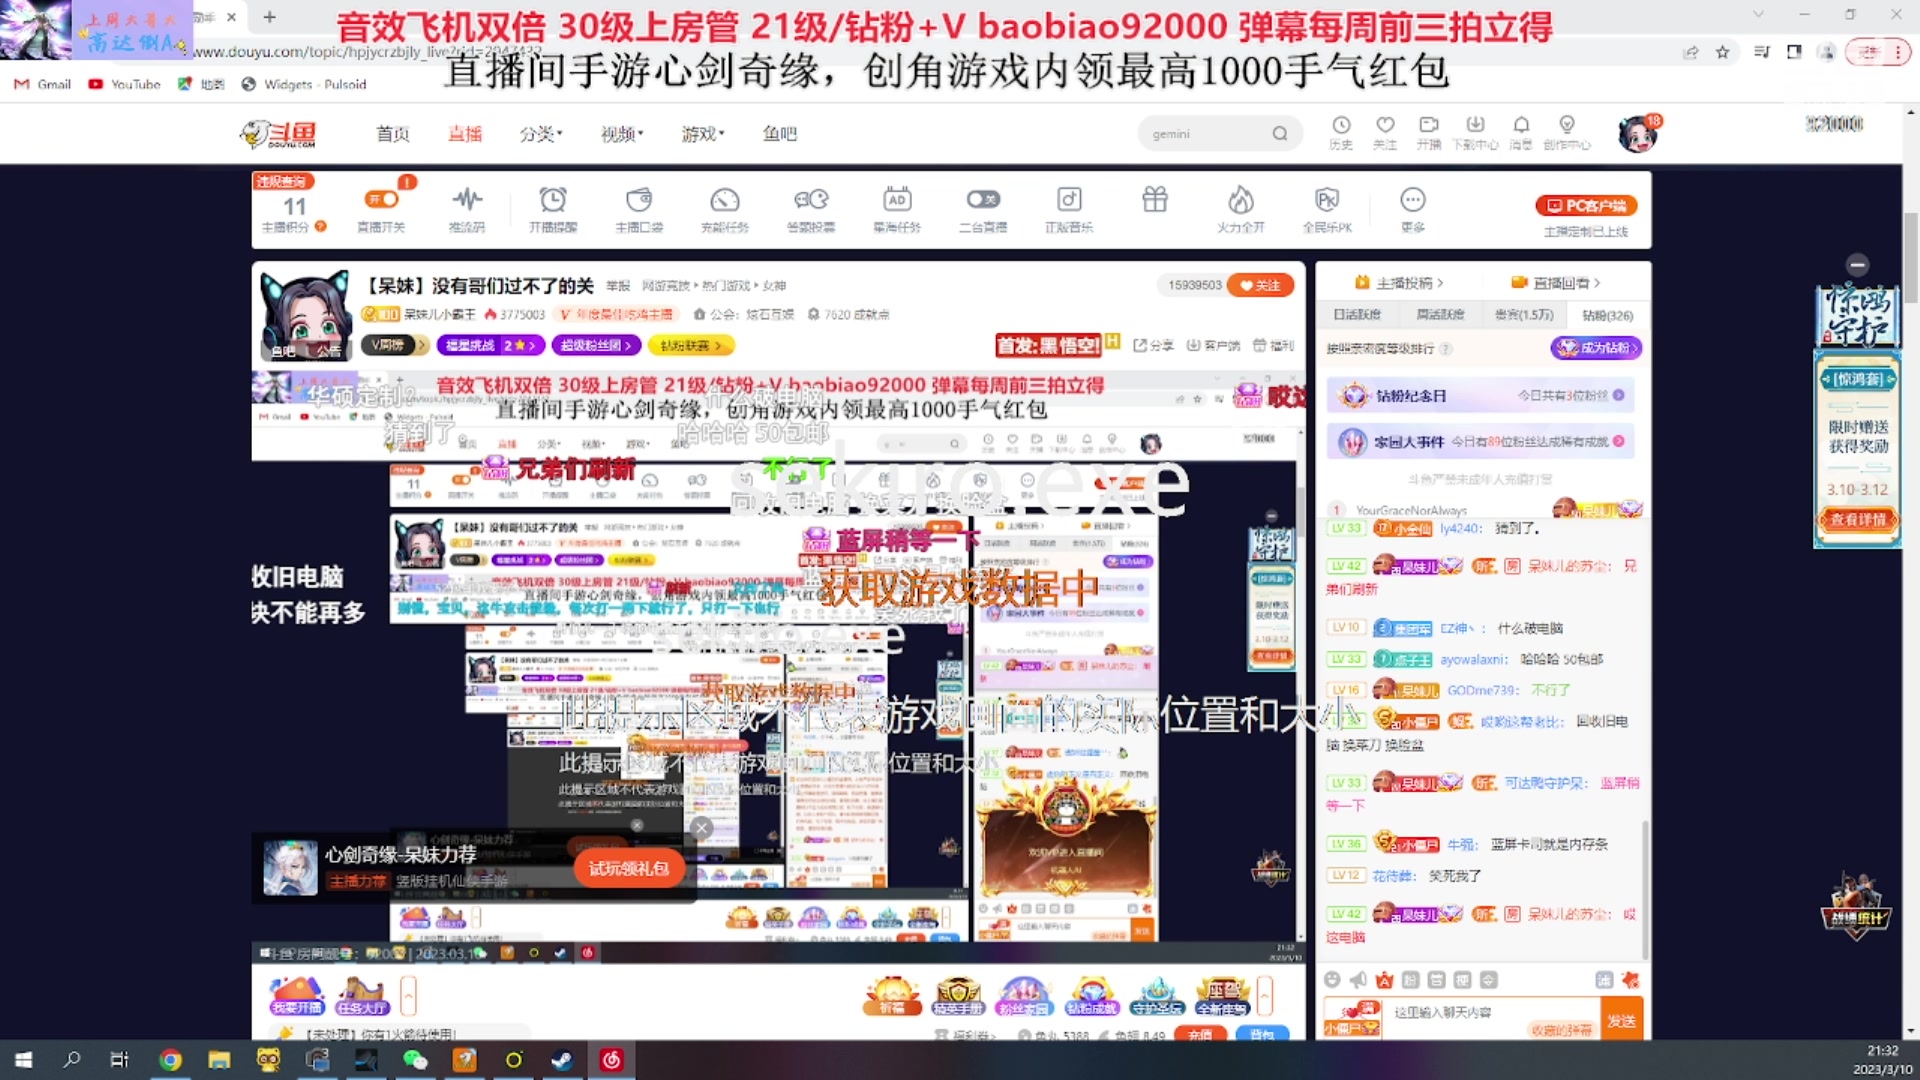The image size is (1920, 1080).
Task: Open the 主播投稿 link
Action: tap(1399, 283)
